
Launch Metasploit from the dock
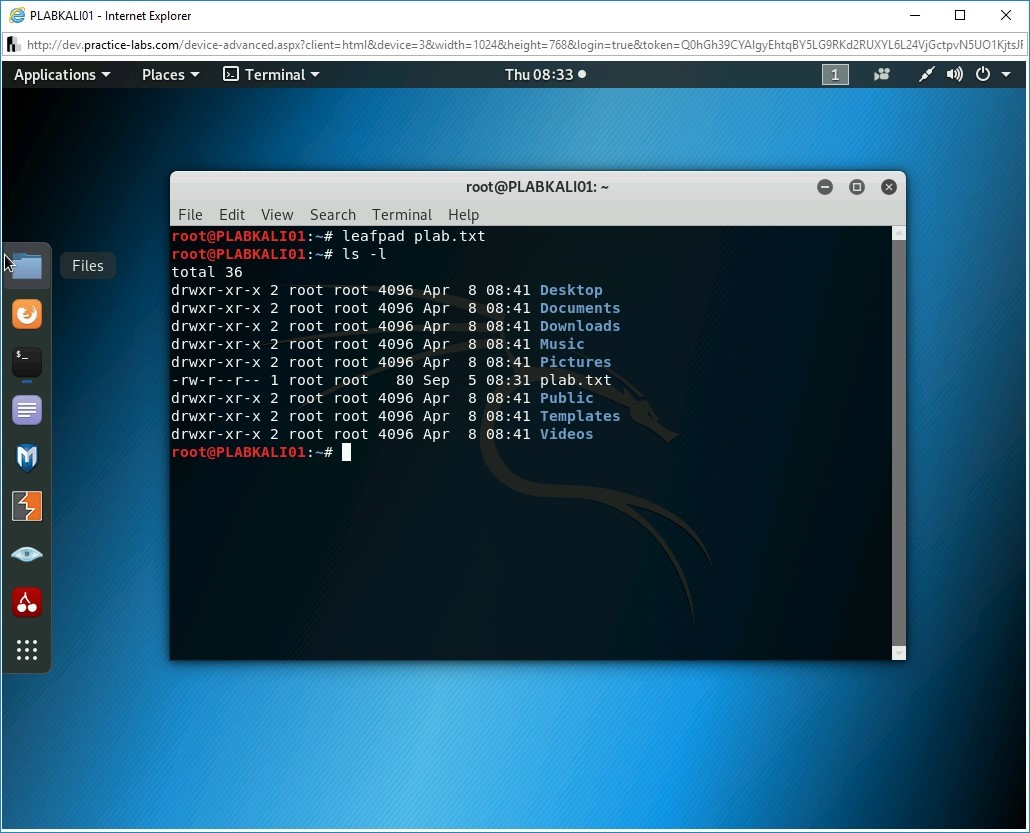pyautogui.click(x=27, y=458)
